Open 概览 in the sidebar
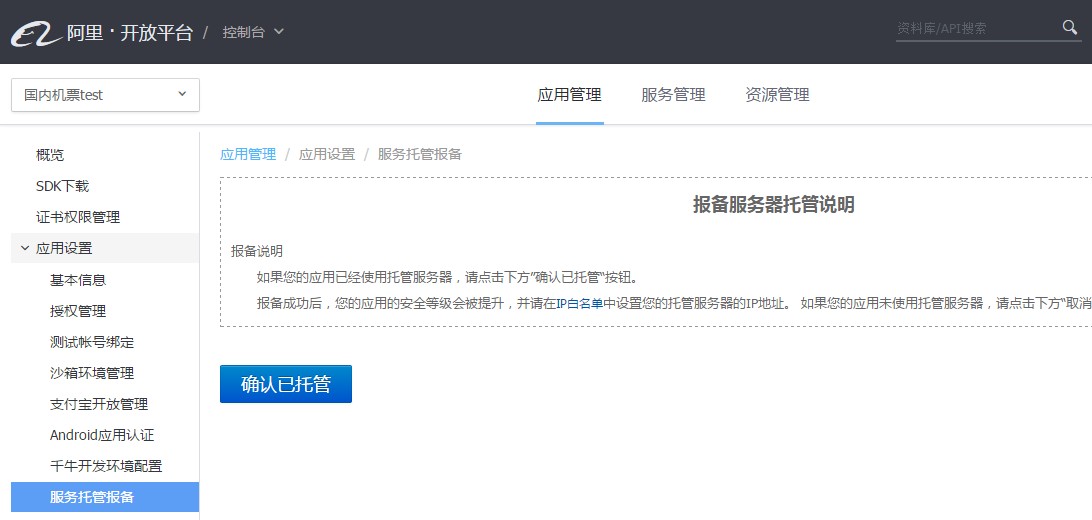The width and height of the screenshot is (1092, 520). pos(50,155)
